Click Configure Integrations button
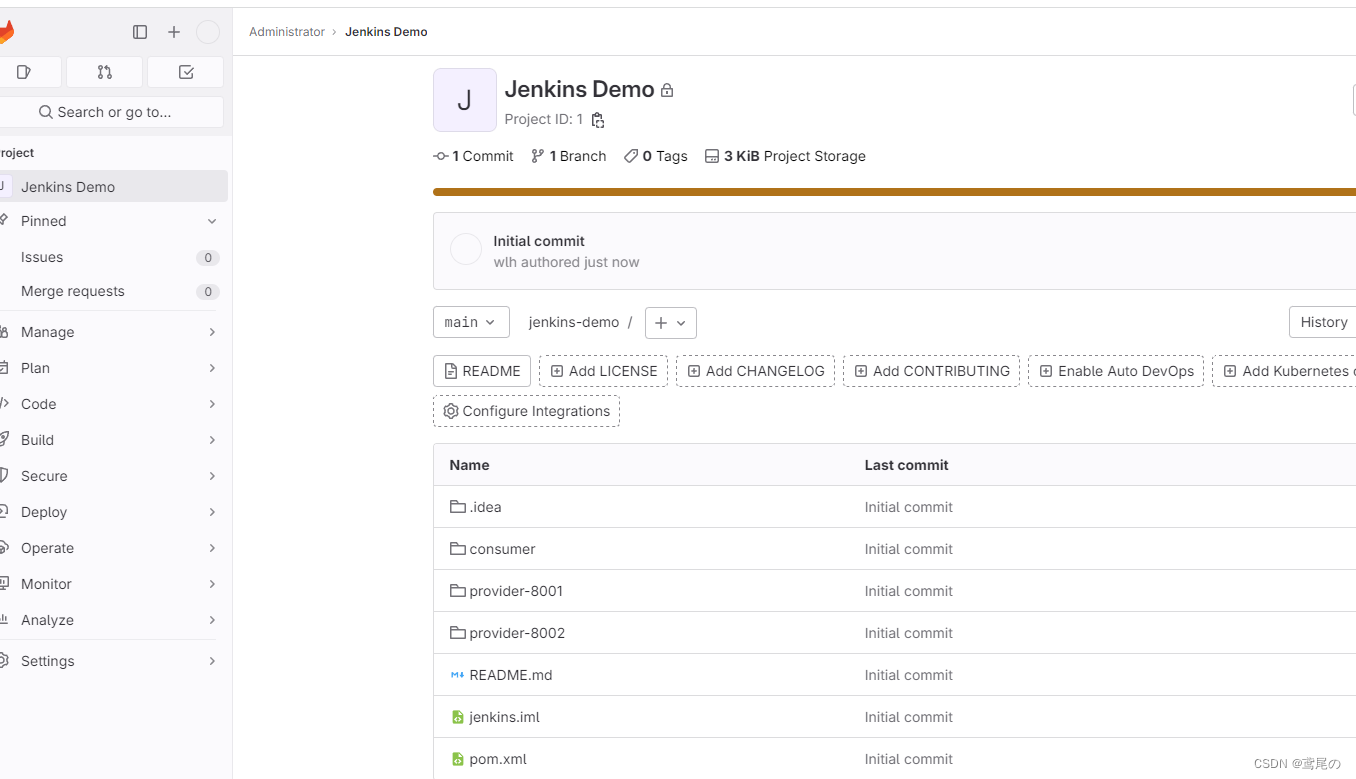1356x779 pixels. click(x=526, y=411)
